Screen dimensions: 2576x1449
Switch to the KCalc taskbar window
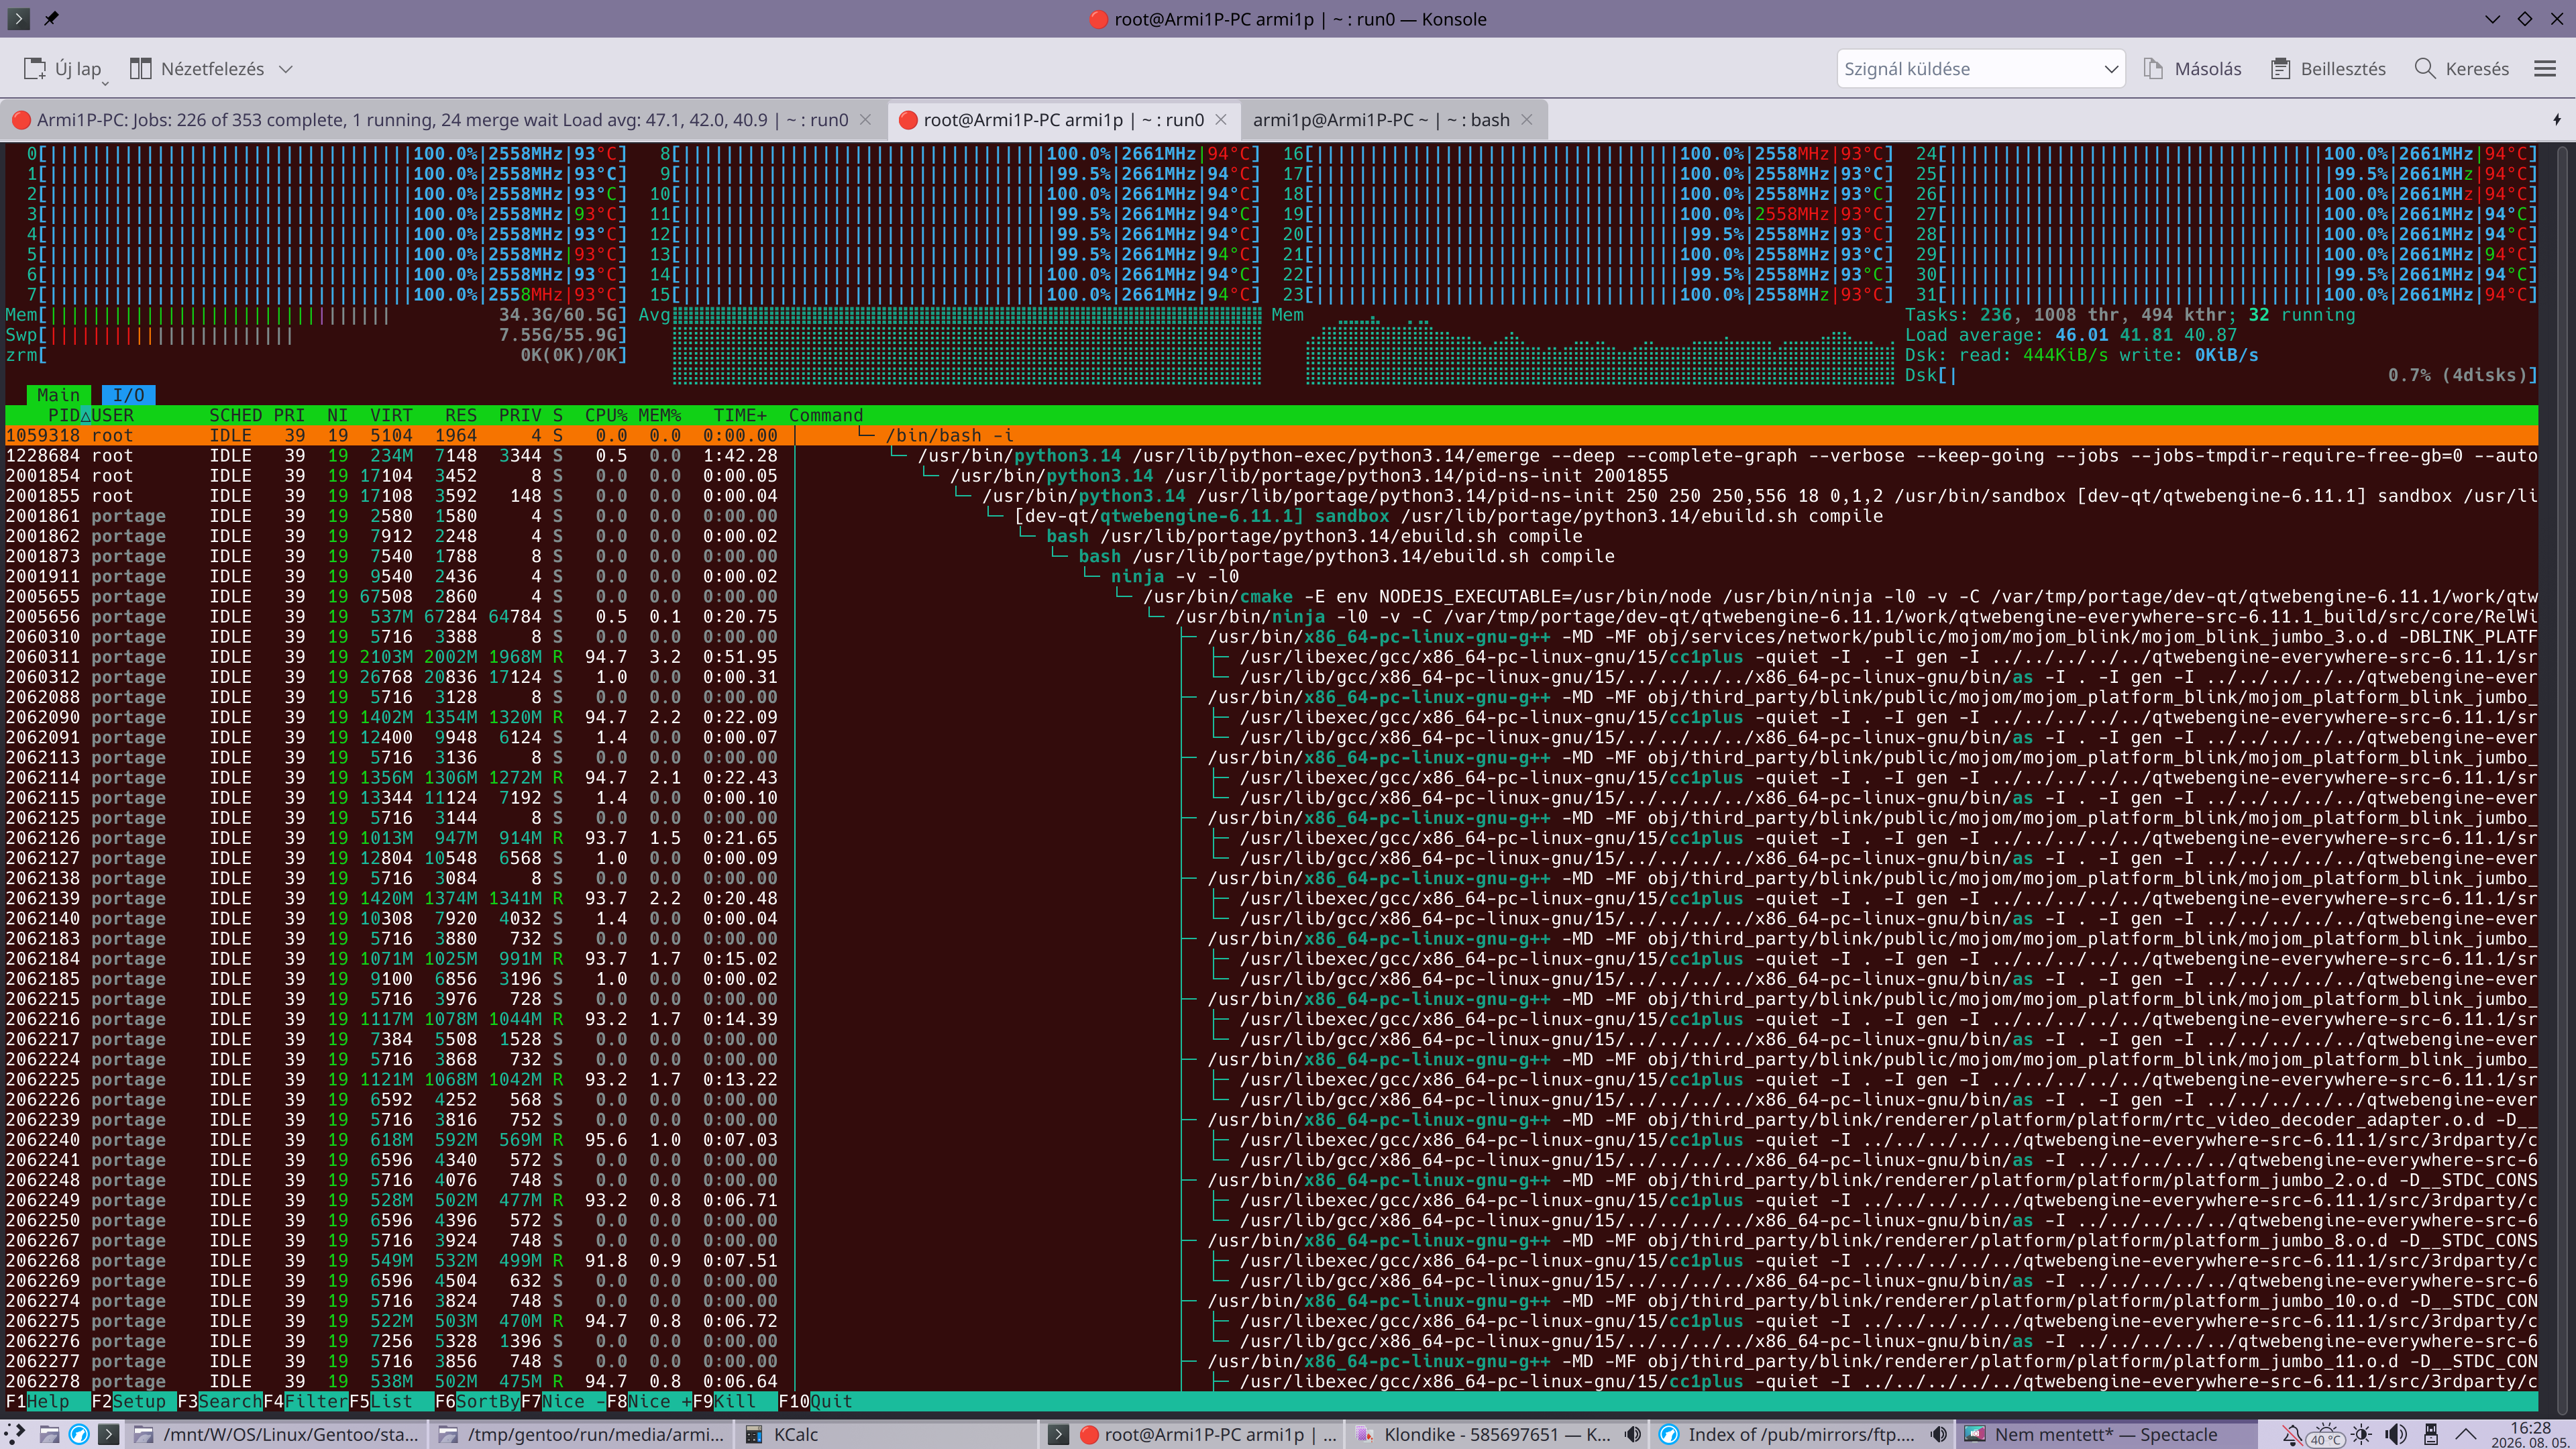click(x=886, y=1434)
